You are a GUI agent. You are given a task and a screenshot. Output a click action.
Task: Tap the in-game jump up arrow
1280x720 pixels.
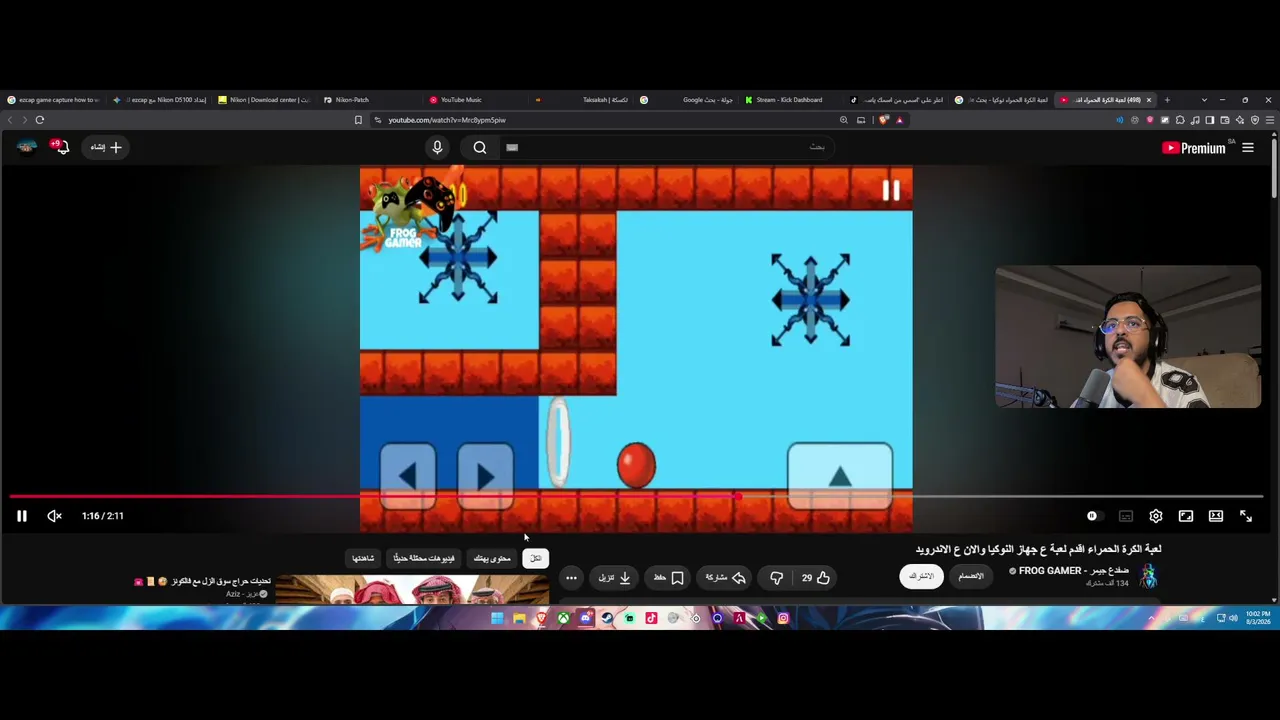tap(840, 476)
